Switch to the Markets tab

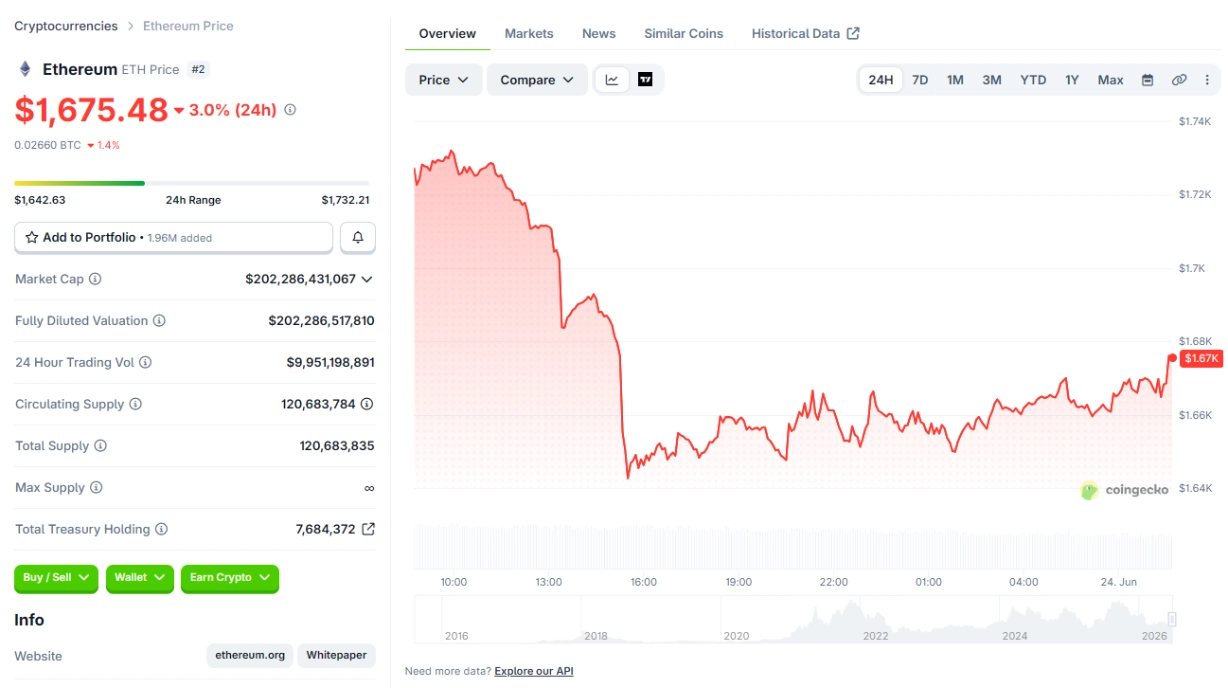pyautogui.click(x=529, y=33)
